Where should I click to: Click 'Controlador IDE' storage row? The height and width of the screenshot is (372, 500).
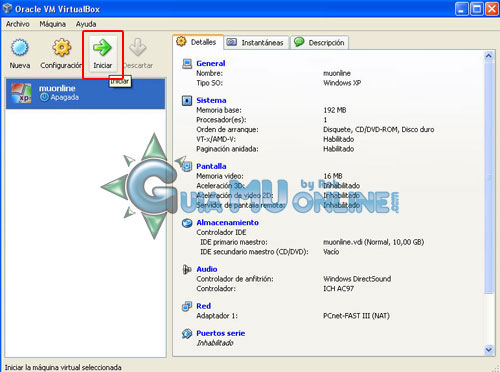pyautogui.click(x=221, y=232)
